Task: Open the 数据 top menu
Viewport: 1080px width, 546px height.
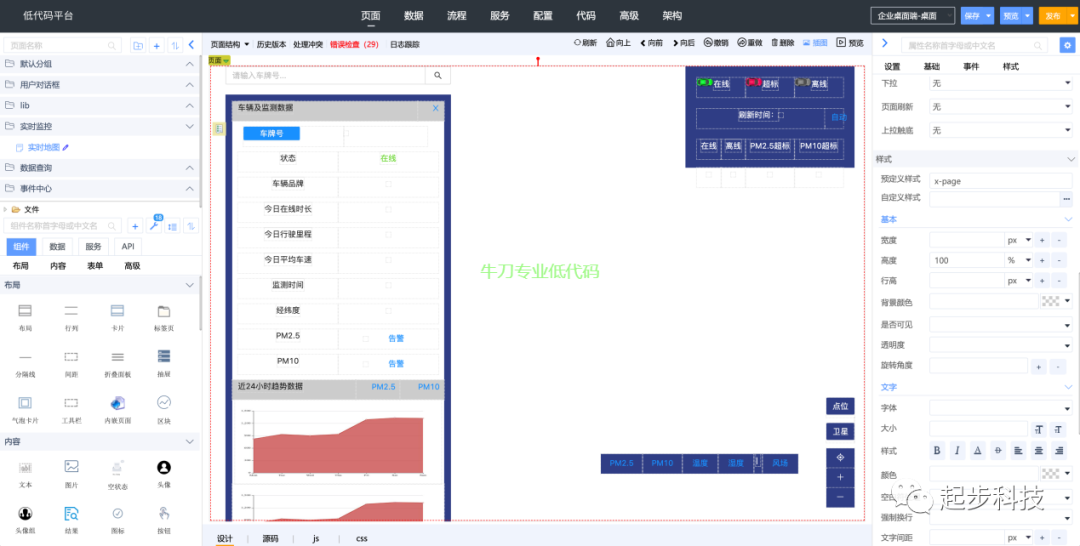Action: point(413,16)
